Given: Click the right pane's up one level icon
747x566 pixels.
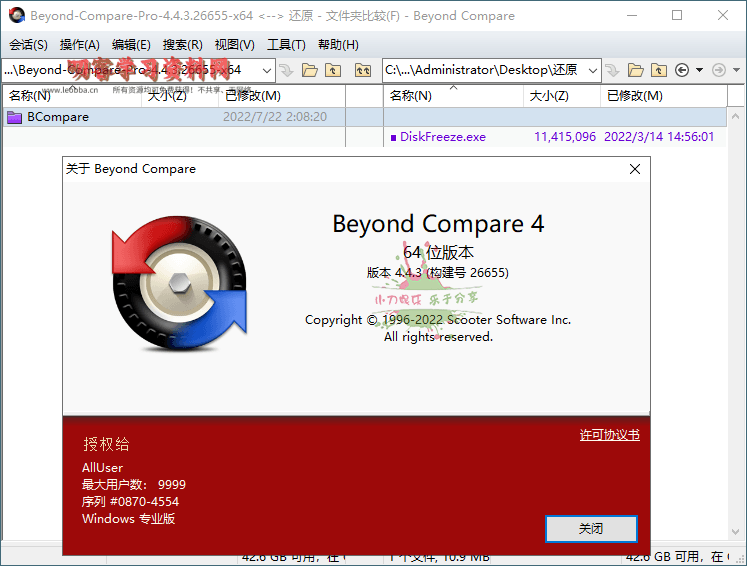Looking at the screenshot, I should coord(659,70).
